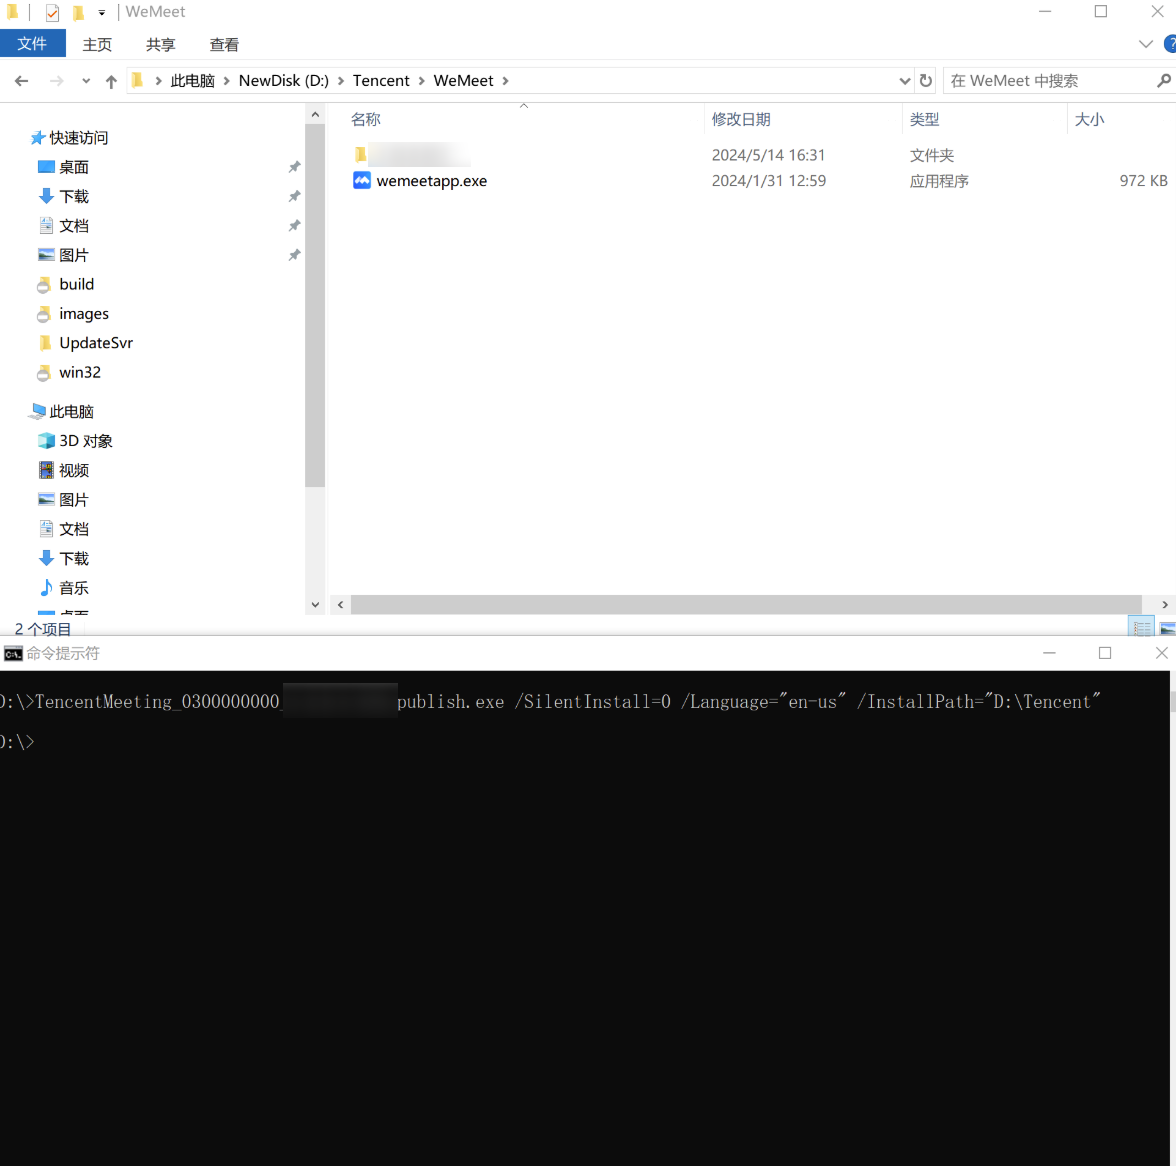The image size is (1176, 1166).
Task: Click the 命令提示符 window system icon
Action: tap(14, 654)
